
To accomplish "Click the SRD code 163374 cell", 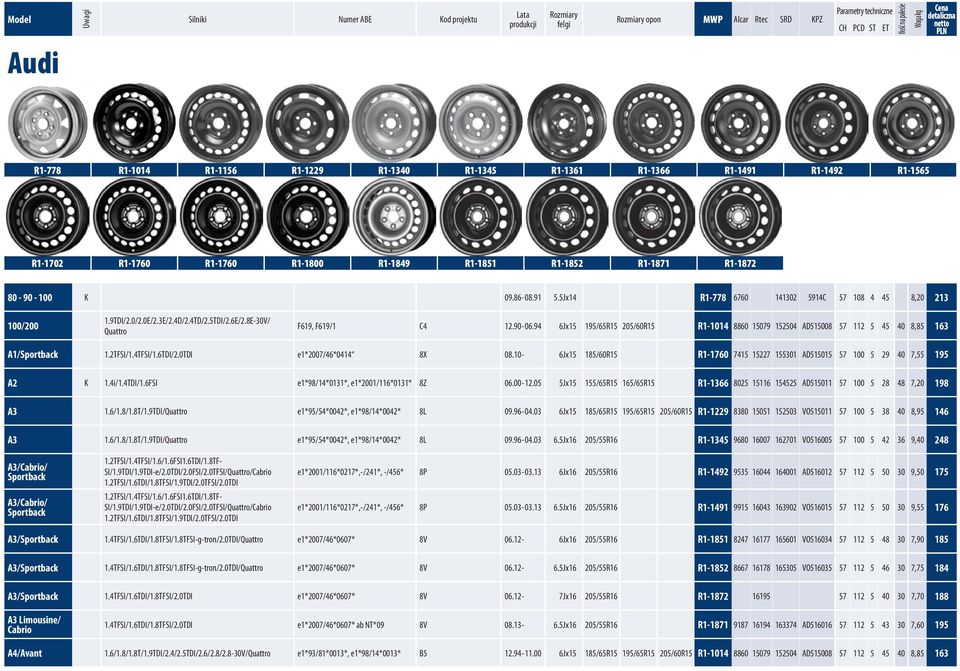I will coord(786,624).
